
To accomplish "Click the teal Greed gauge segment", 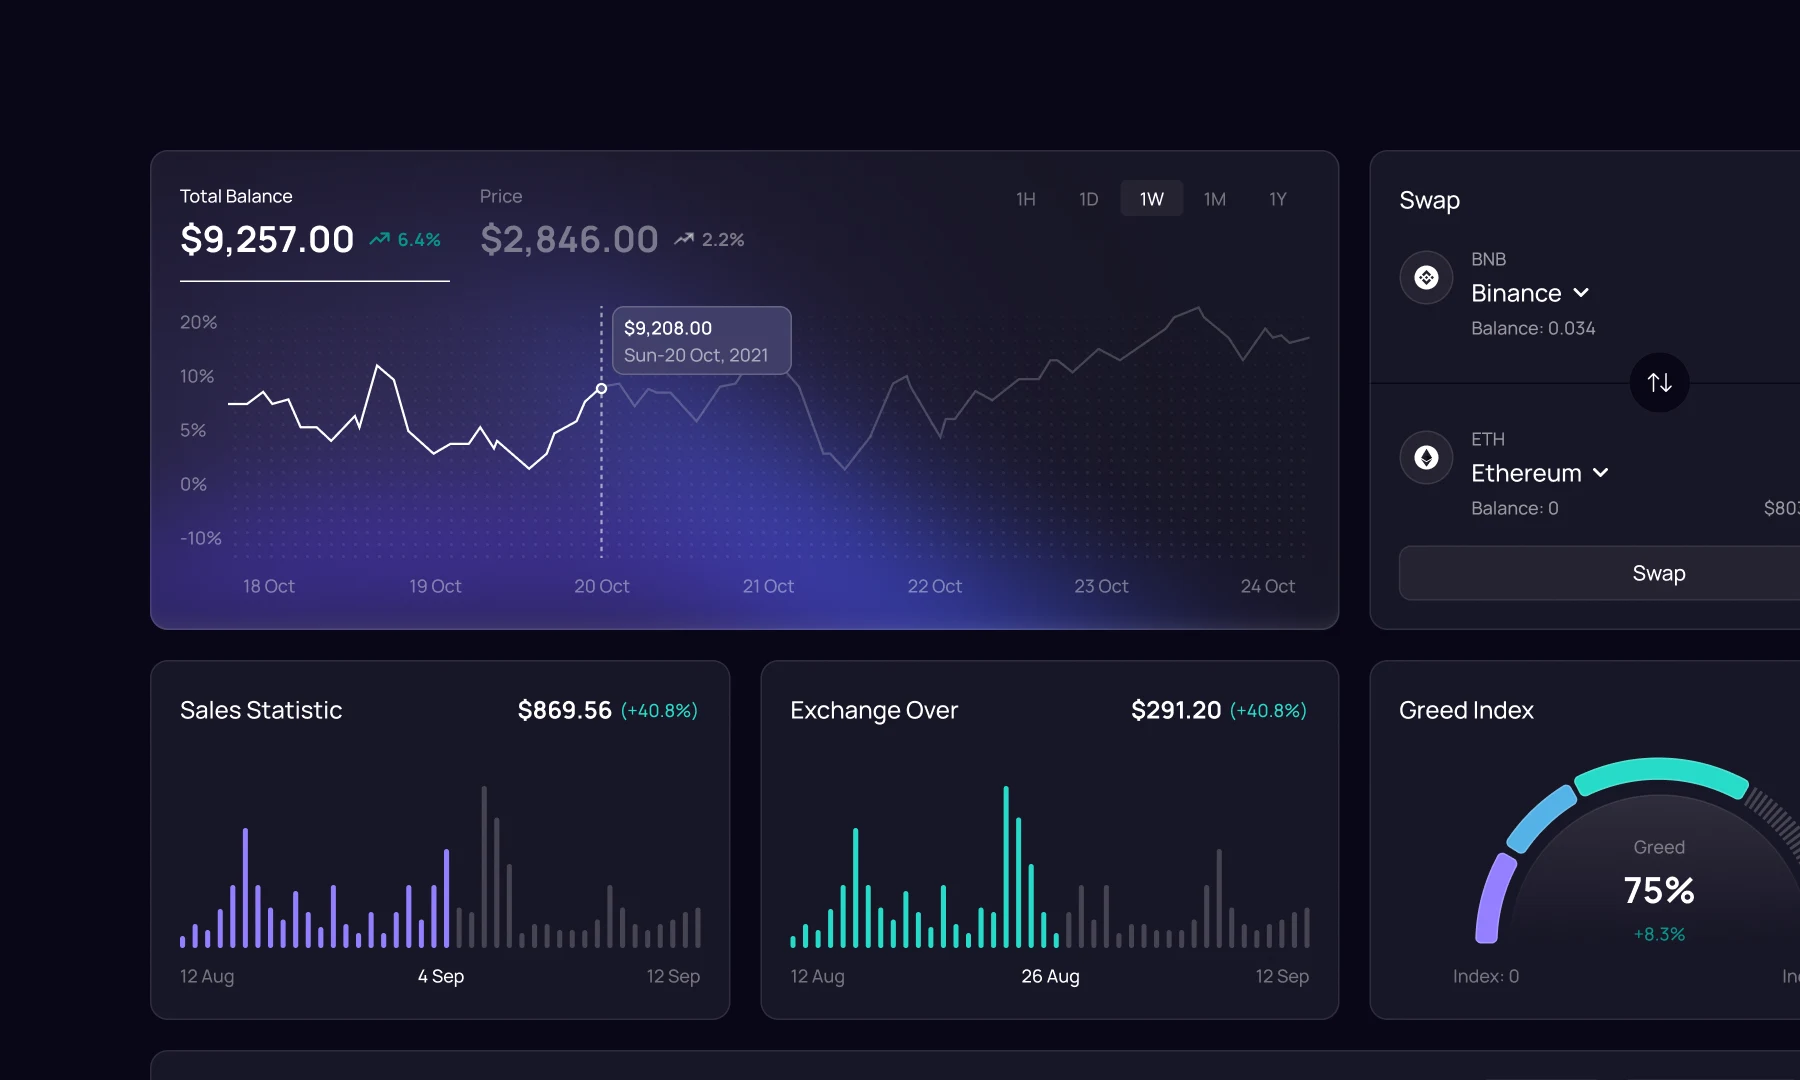I will coord(1660,776).
